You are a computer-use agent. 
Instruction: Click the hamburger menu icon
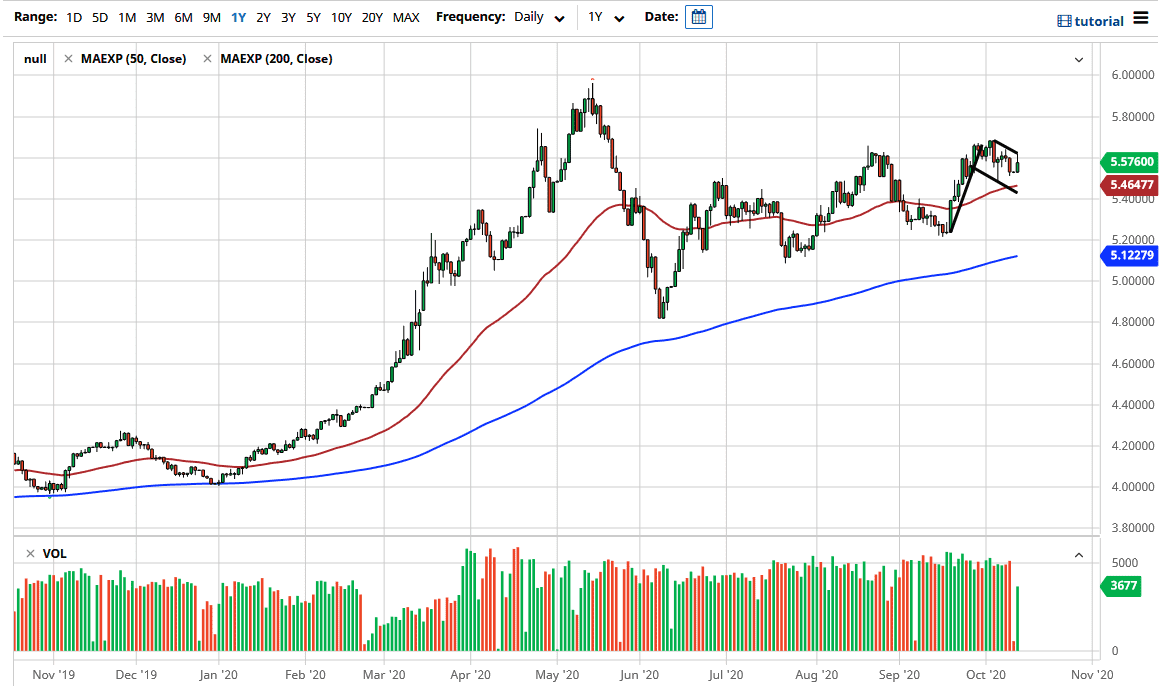coord(1140,17)
